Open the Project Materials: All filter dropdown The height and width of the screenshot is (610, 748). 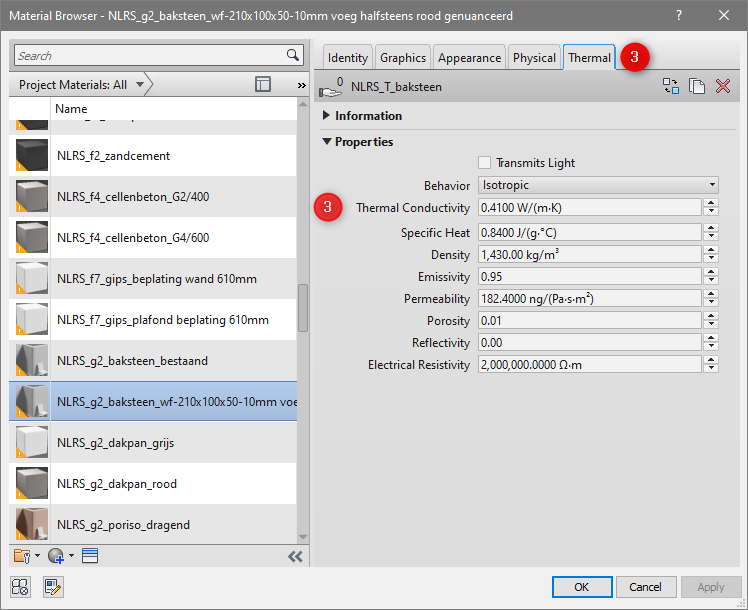pos(82,85)
